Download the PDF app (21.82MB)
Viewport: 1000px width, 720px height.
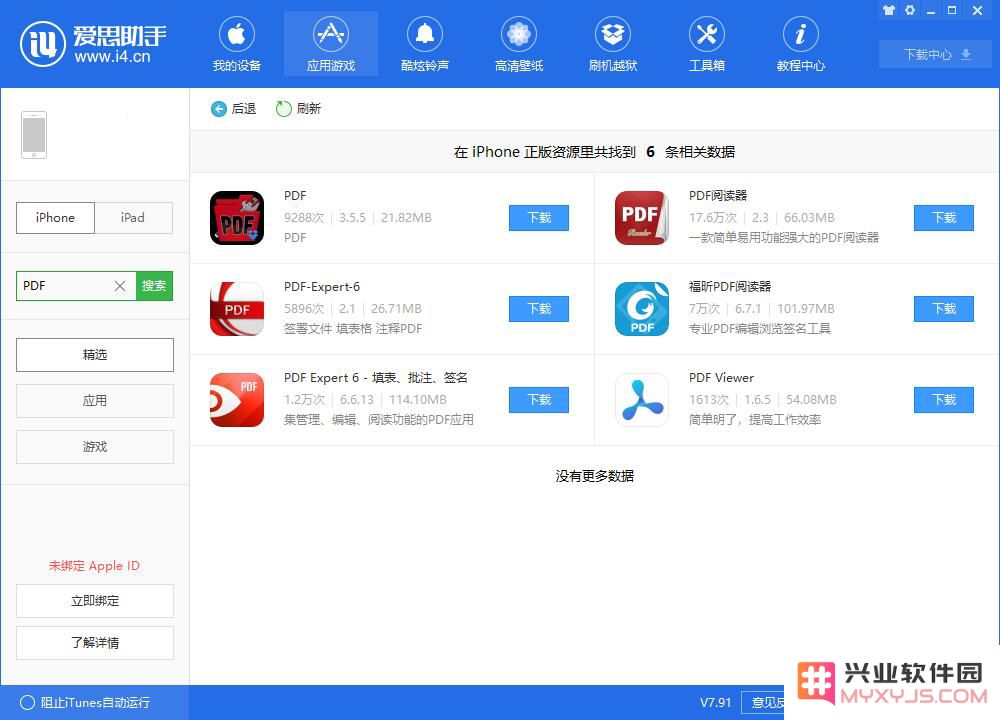coord(539,217)
